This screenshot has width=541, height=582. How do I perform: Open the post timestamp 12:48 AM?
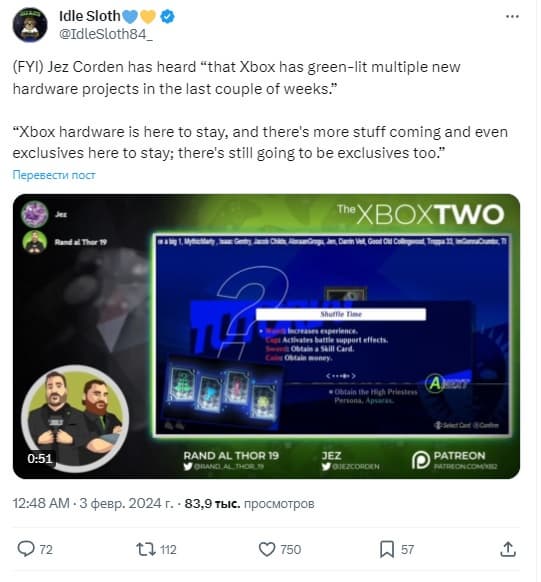point(41,503)
